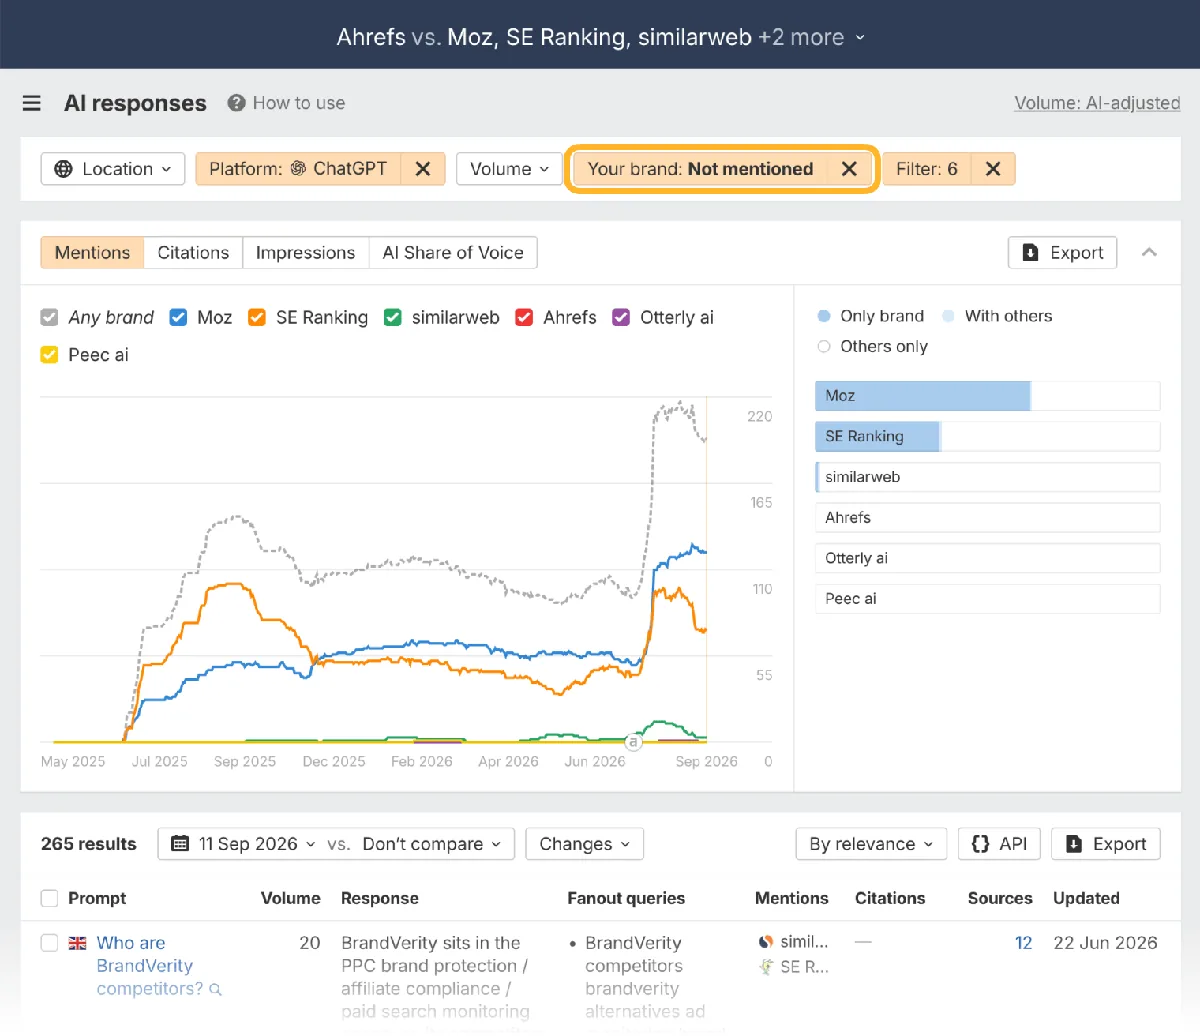The width and height of the screenshot is (1200, 1036).
Task: Click the Moz bar in brand list
Action: (x=988, y=396)
